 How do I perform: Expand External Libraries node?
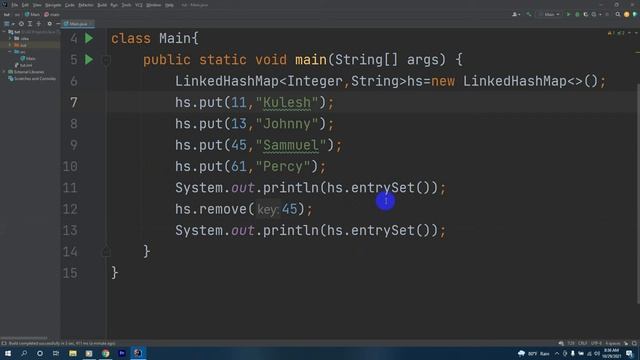click(4, 72)
